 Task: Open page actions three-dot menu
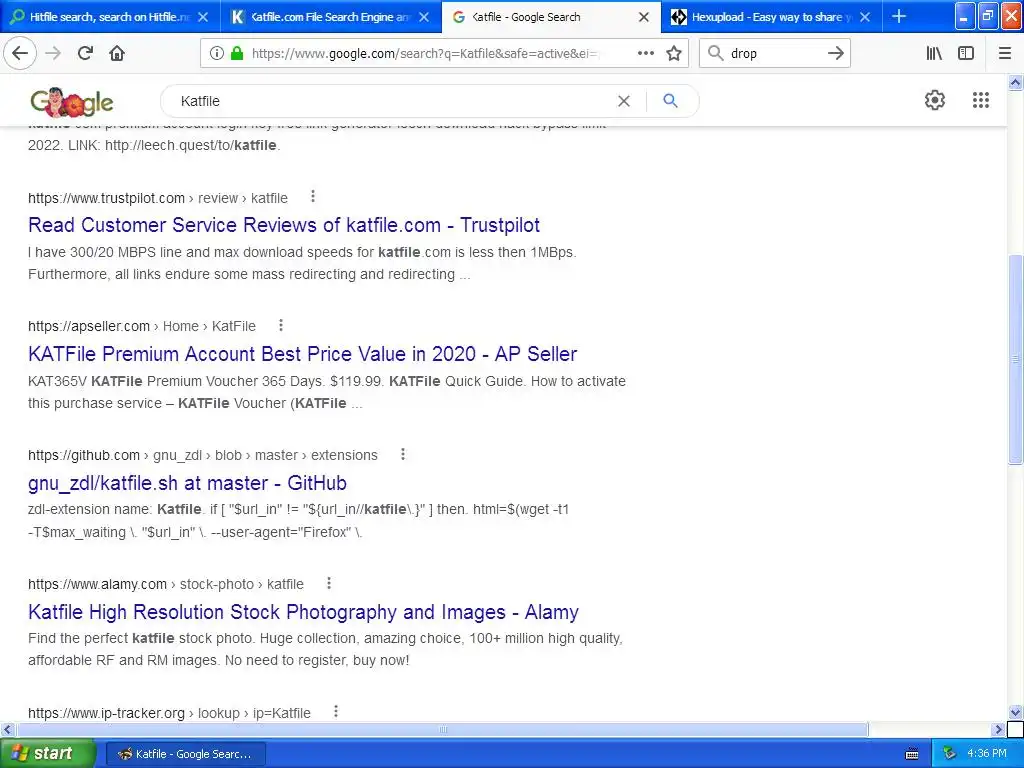645,54
